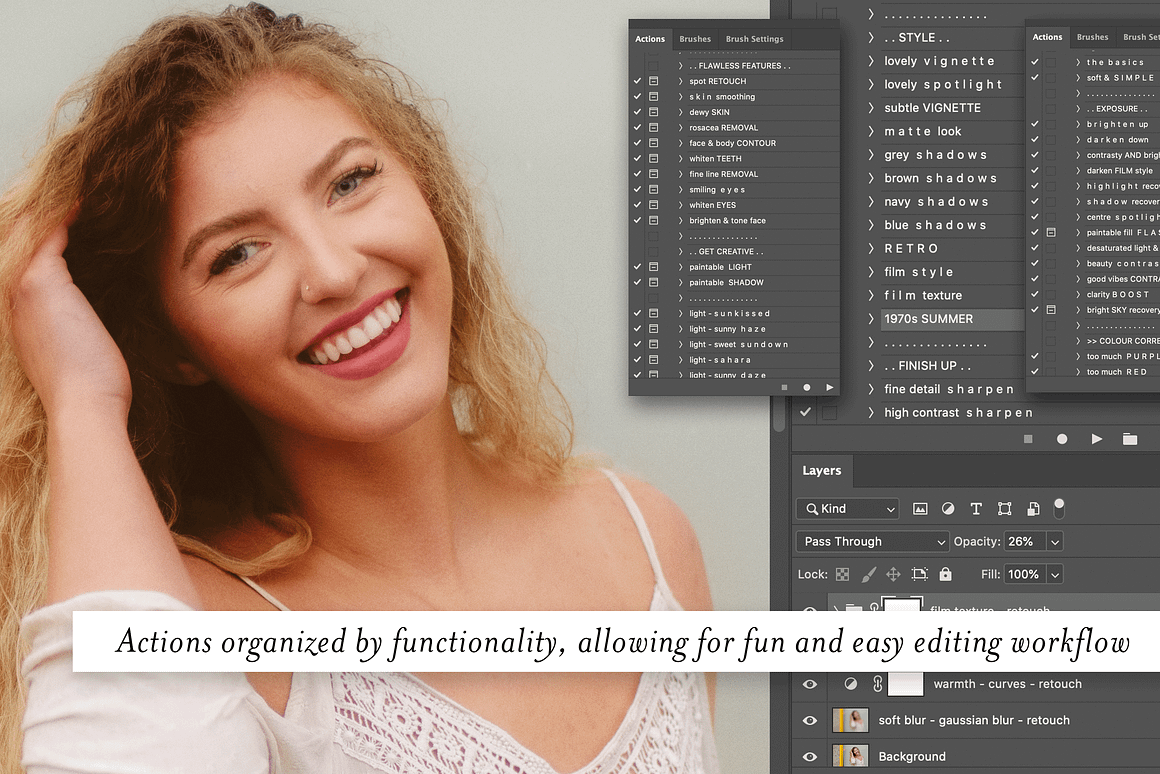Filter for smart objects in Layers panel
This screenshot has width=1160, height=774.
[x=1033, y=509]
